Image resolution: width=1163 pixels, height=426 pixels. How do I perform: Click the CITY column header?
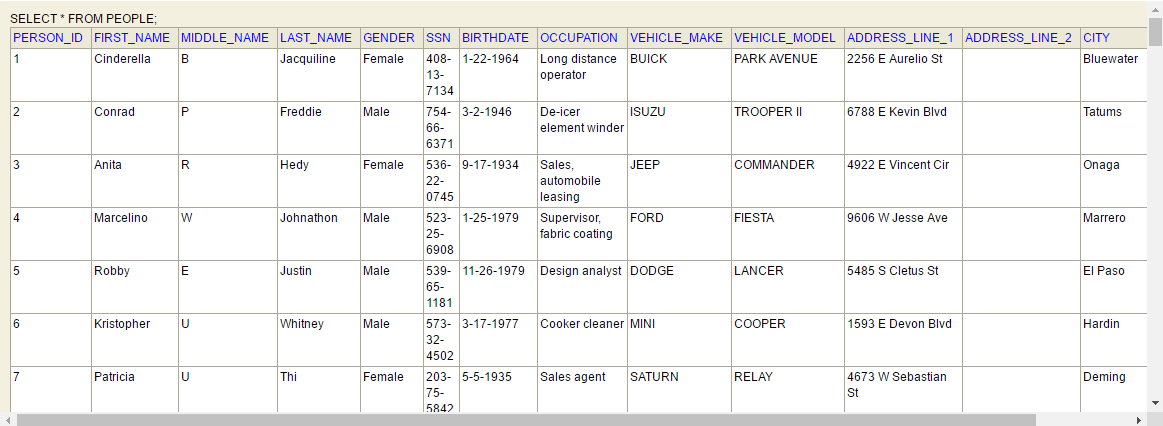tap(1096, 38)
